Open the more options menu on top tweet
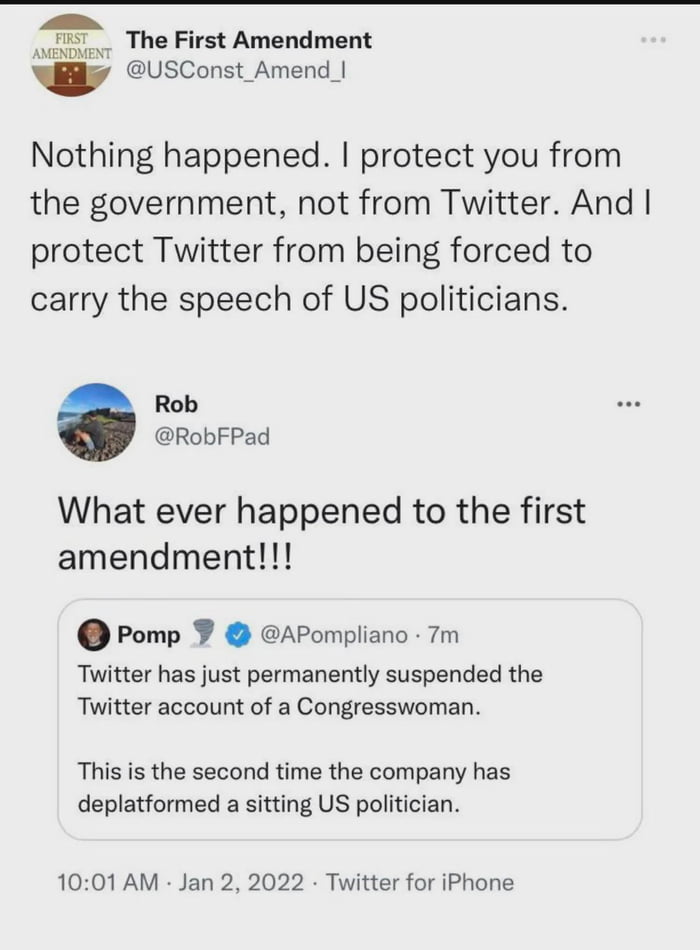 coord(653,38)
